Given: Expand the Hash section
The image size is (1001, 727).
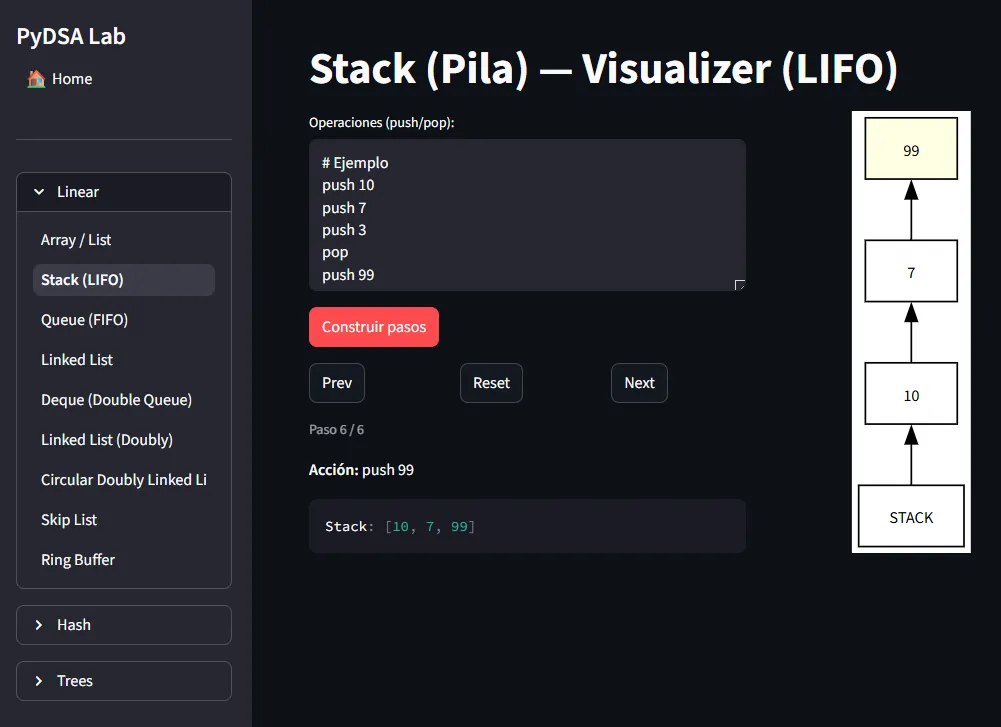Looking at the screenshot, I should coord(123,624).
